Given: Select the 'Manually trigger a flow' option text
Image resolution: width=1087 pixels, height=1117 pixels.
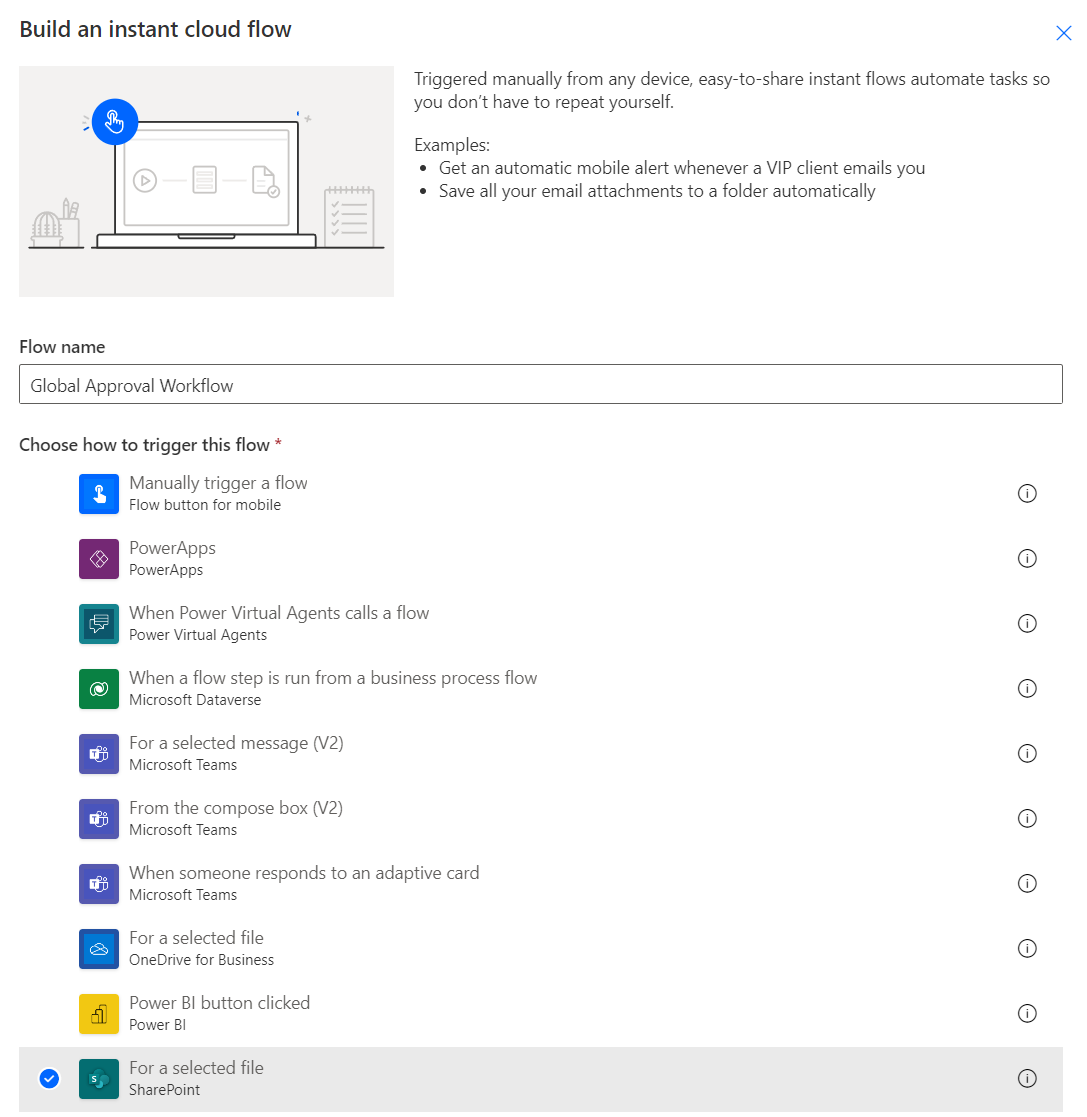Looking at the screenshot, I should point(218,483).
